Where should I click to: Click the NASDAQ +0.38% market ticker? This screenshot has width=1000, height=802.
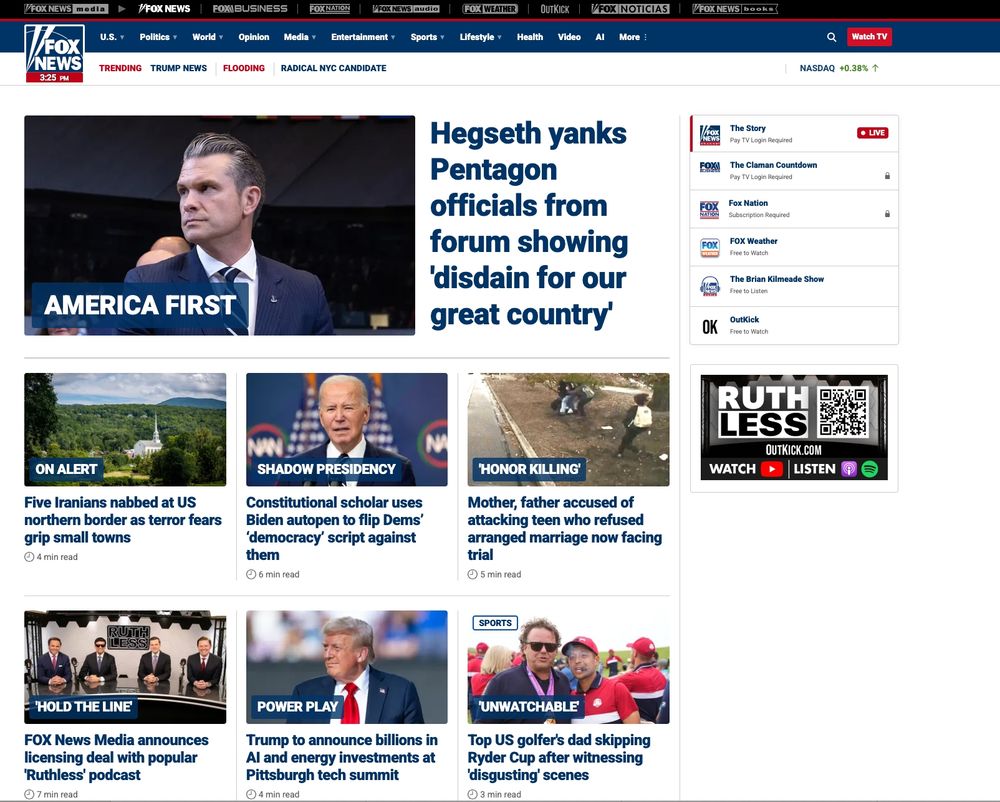839,68
